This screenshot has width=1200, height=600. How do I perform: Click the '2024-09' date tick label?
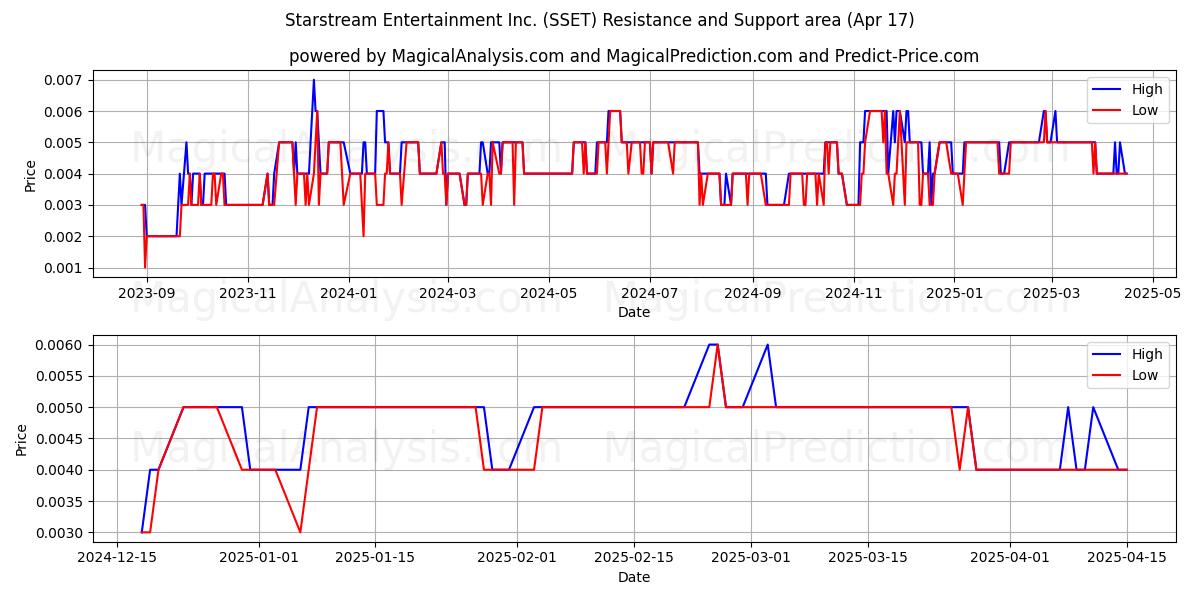(x=752, y=293)
